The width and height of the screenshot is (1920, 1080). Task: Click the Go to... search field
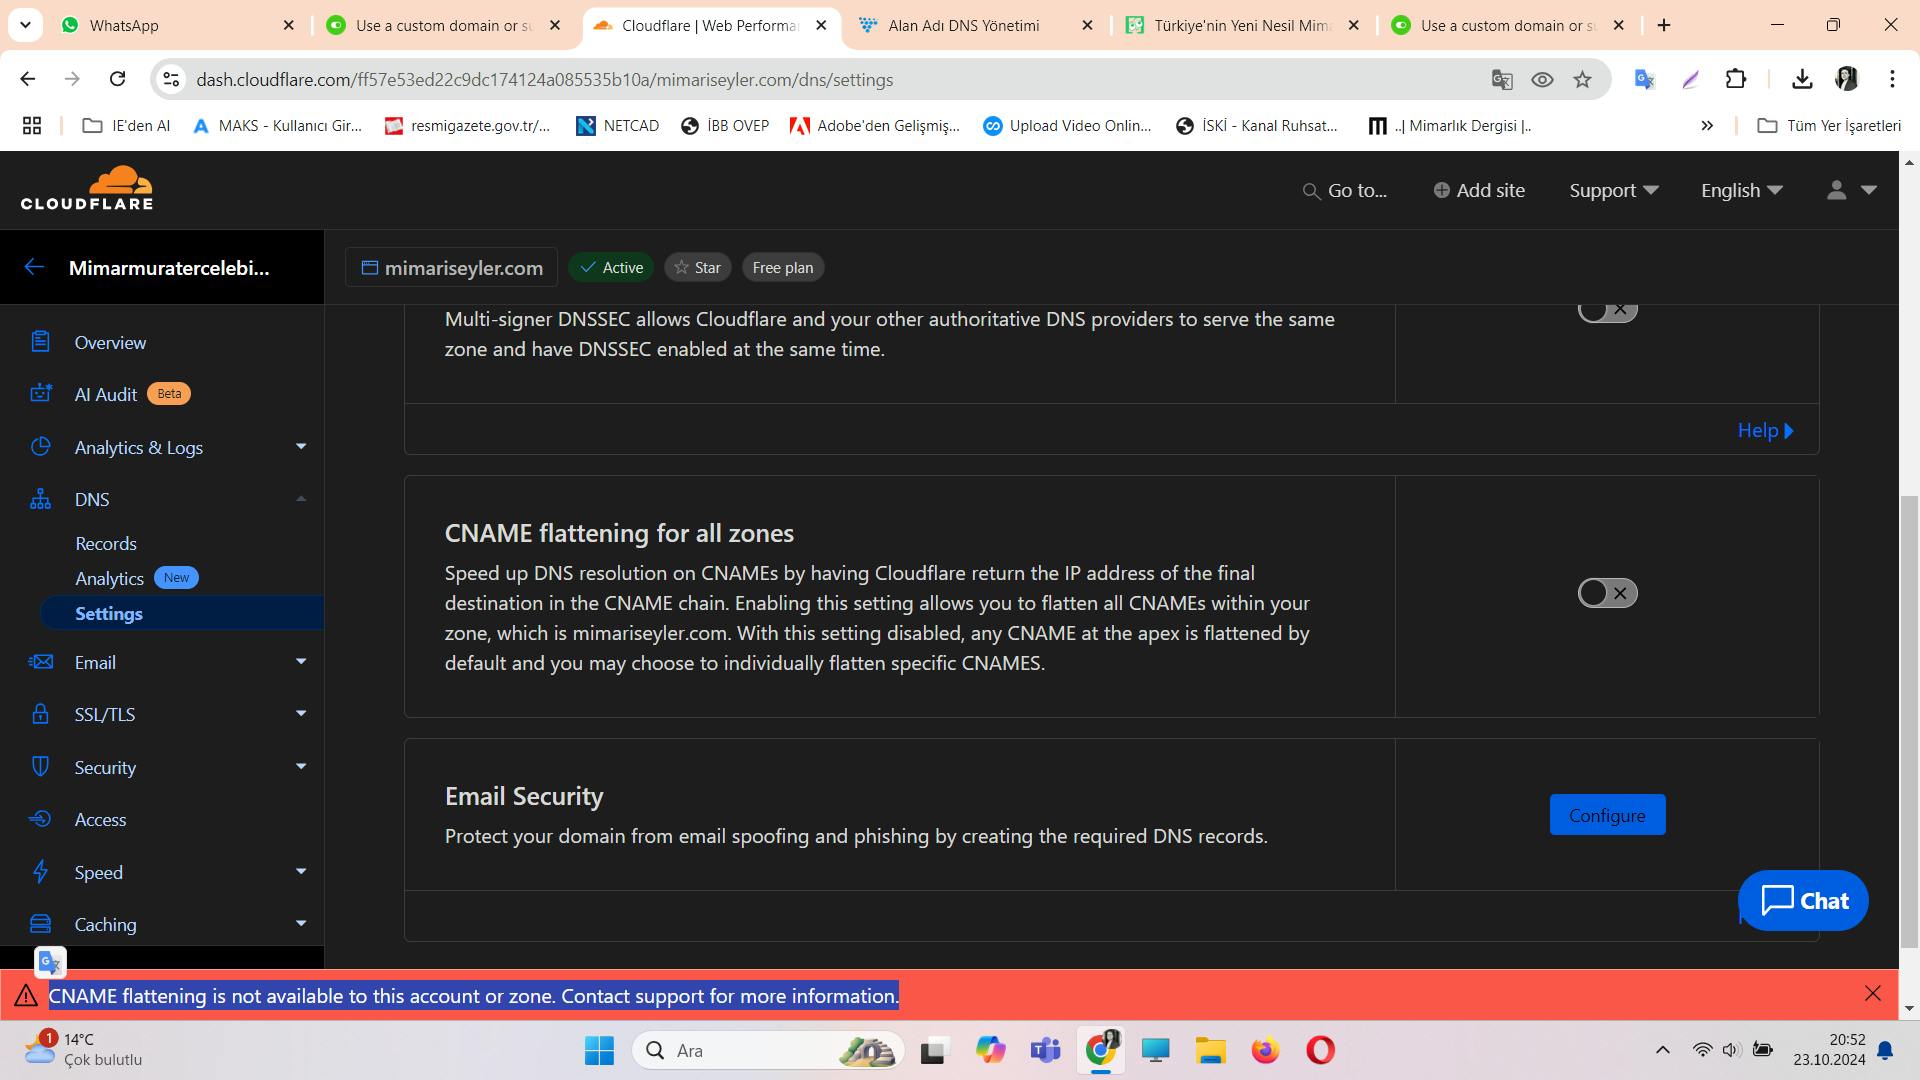[x=1345, y=190]
